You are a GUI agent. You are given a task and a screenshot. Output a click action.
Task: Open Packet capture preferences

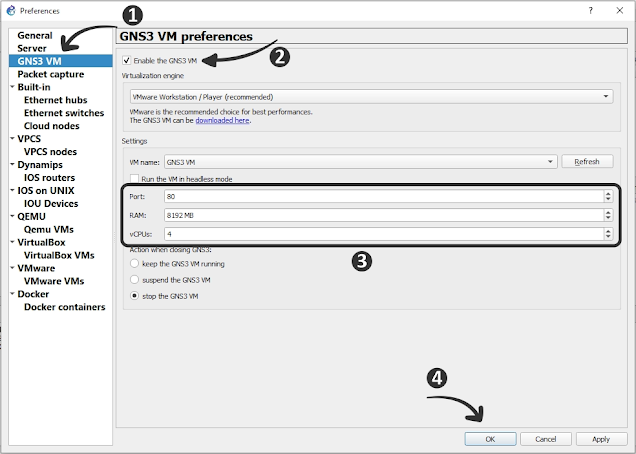(x=51, y=74)
